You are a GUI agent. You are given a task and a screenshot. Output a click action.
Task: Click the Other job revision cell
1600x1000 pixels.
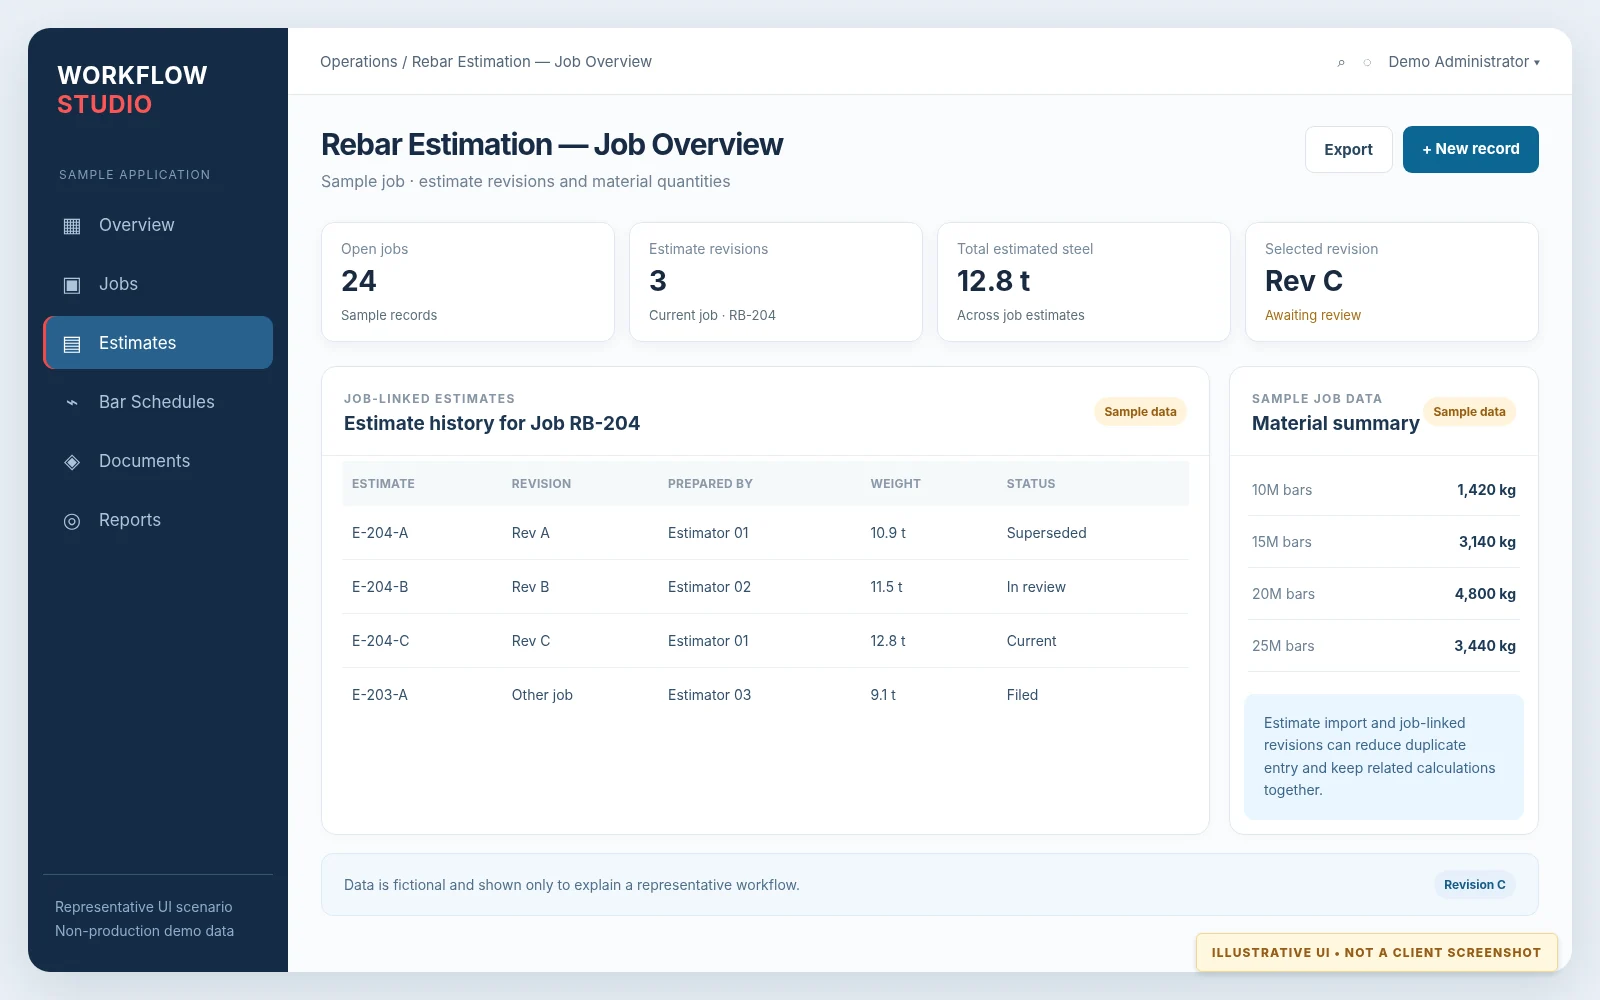(x=542, y=695)
